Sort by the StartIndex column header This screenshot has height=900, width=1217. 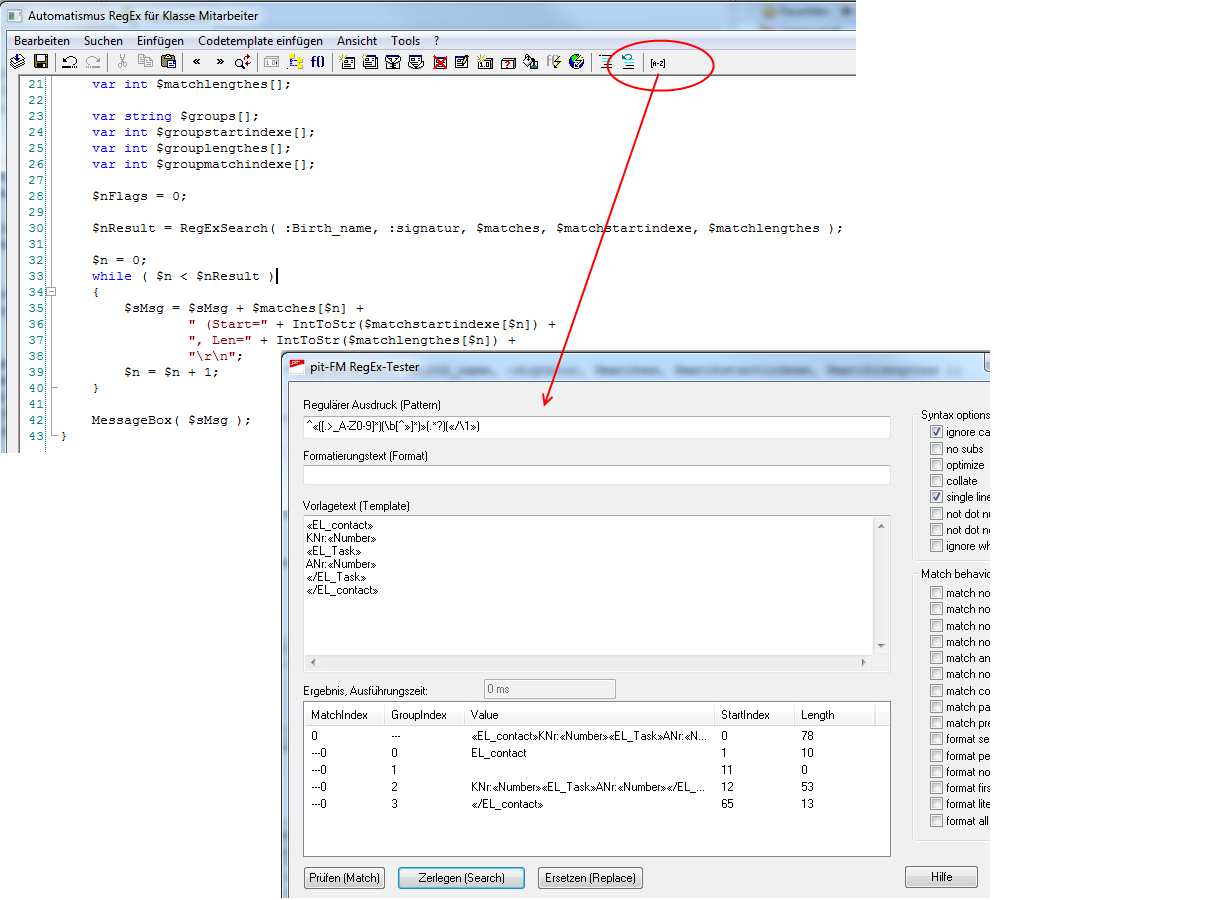click(x=754, y=715)
